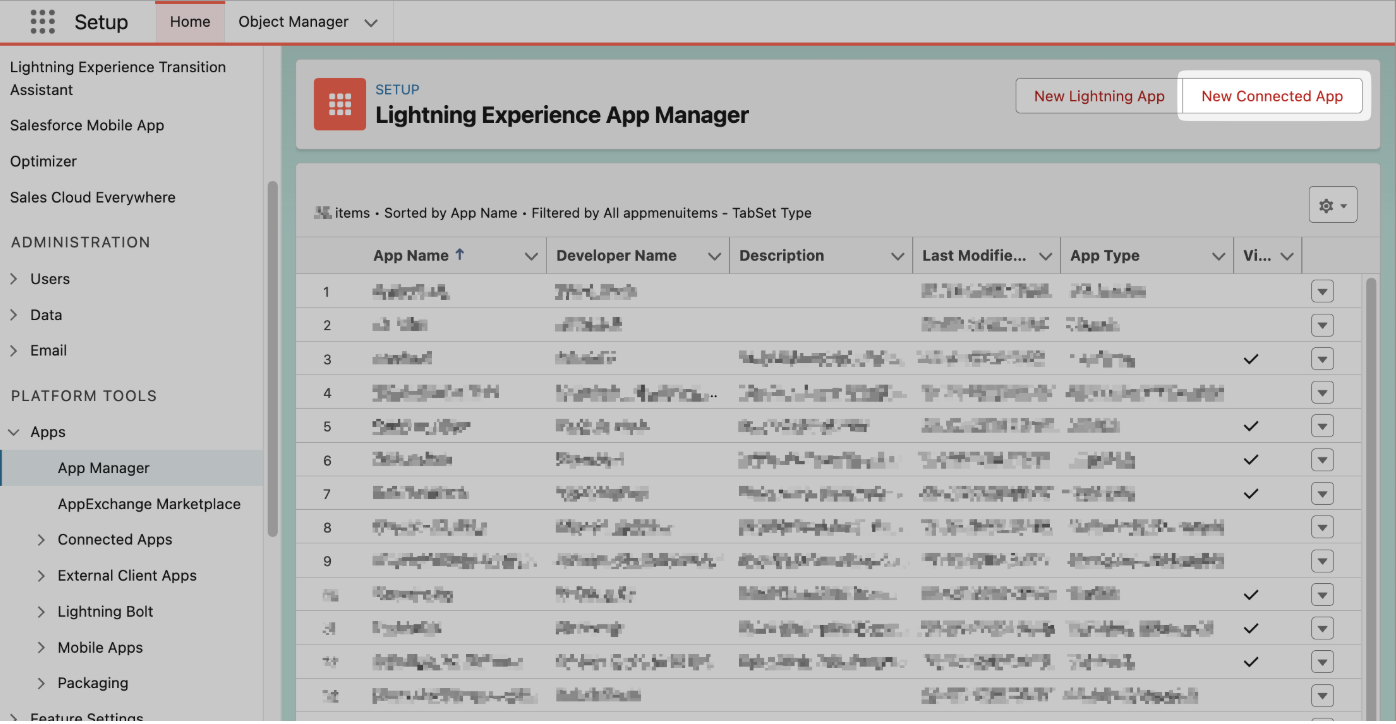Open the App Launcher grid icon
The image size is (1396, 724).
(x=42, y=21)
